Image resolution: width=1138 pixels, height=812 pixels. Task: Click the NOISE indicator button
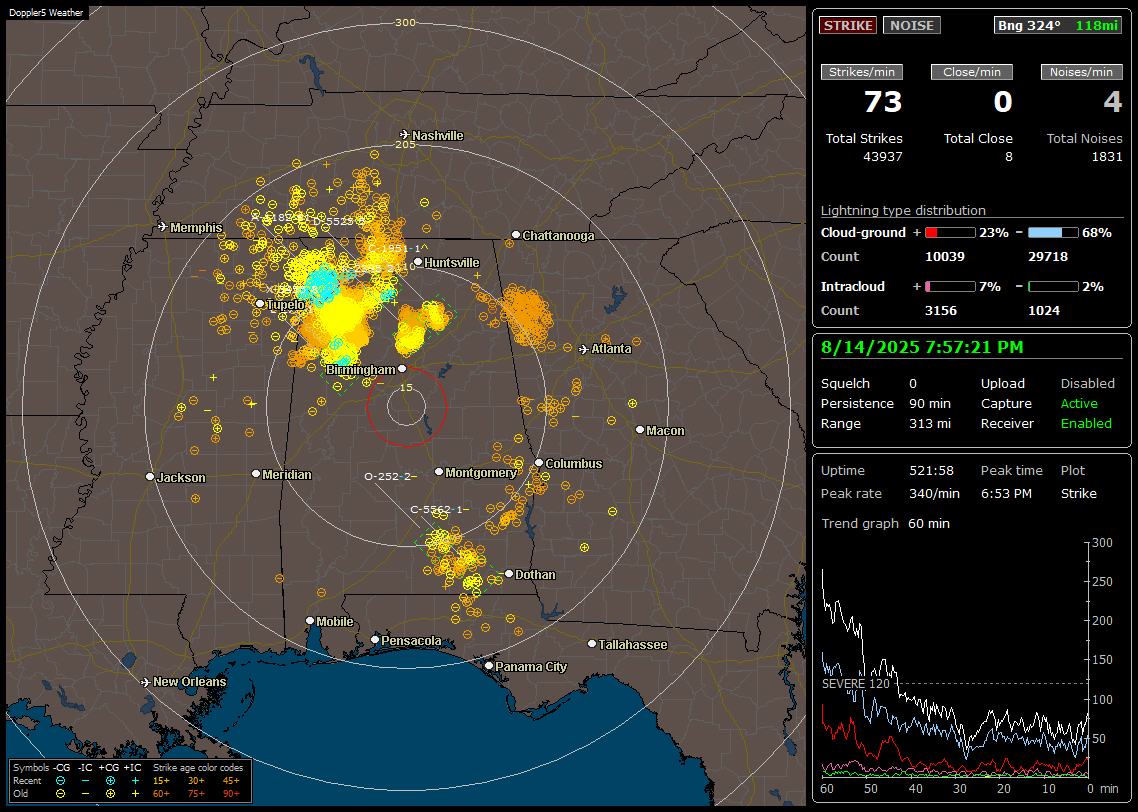point(912,25)
